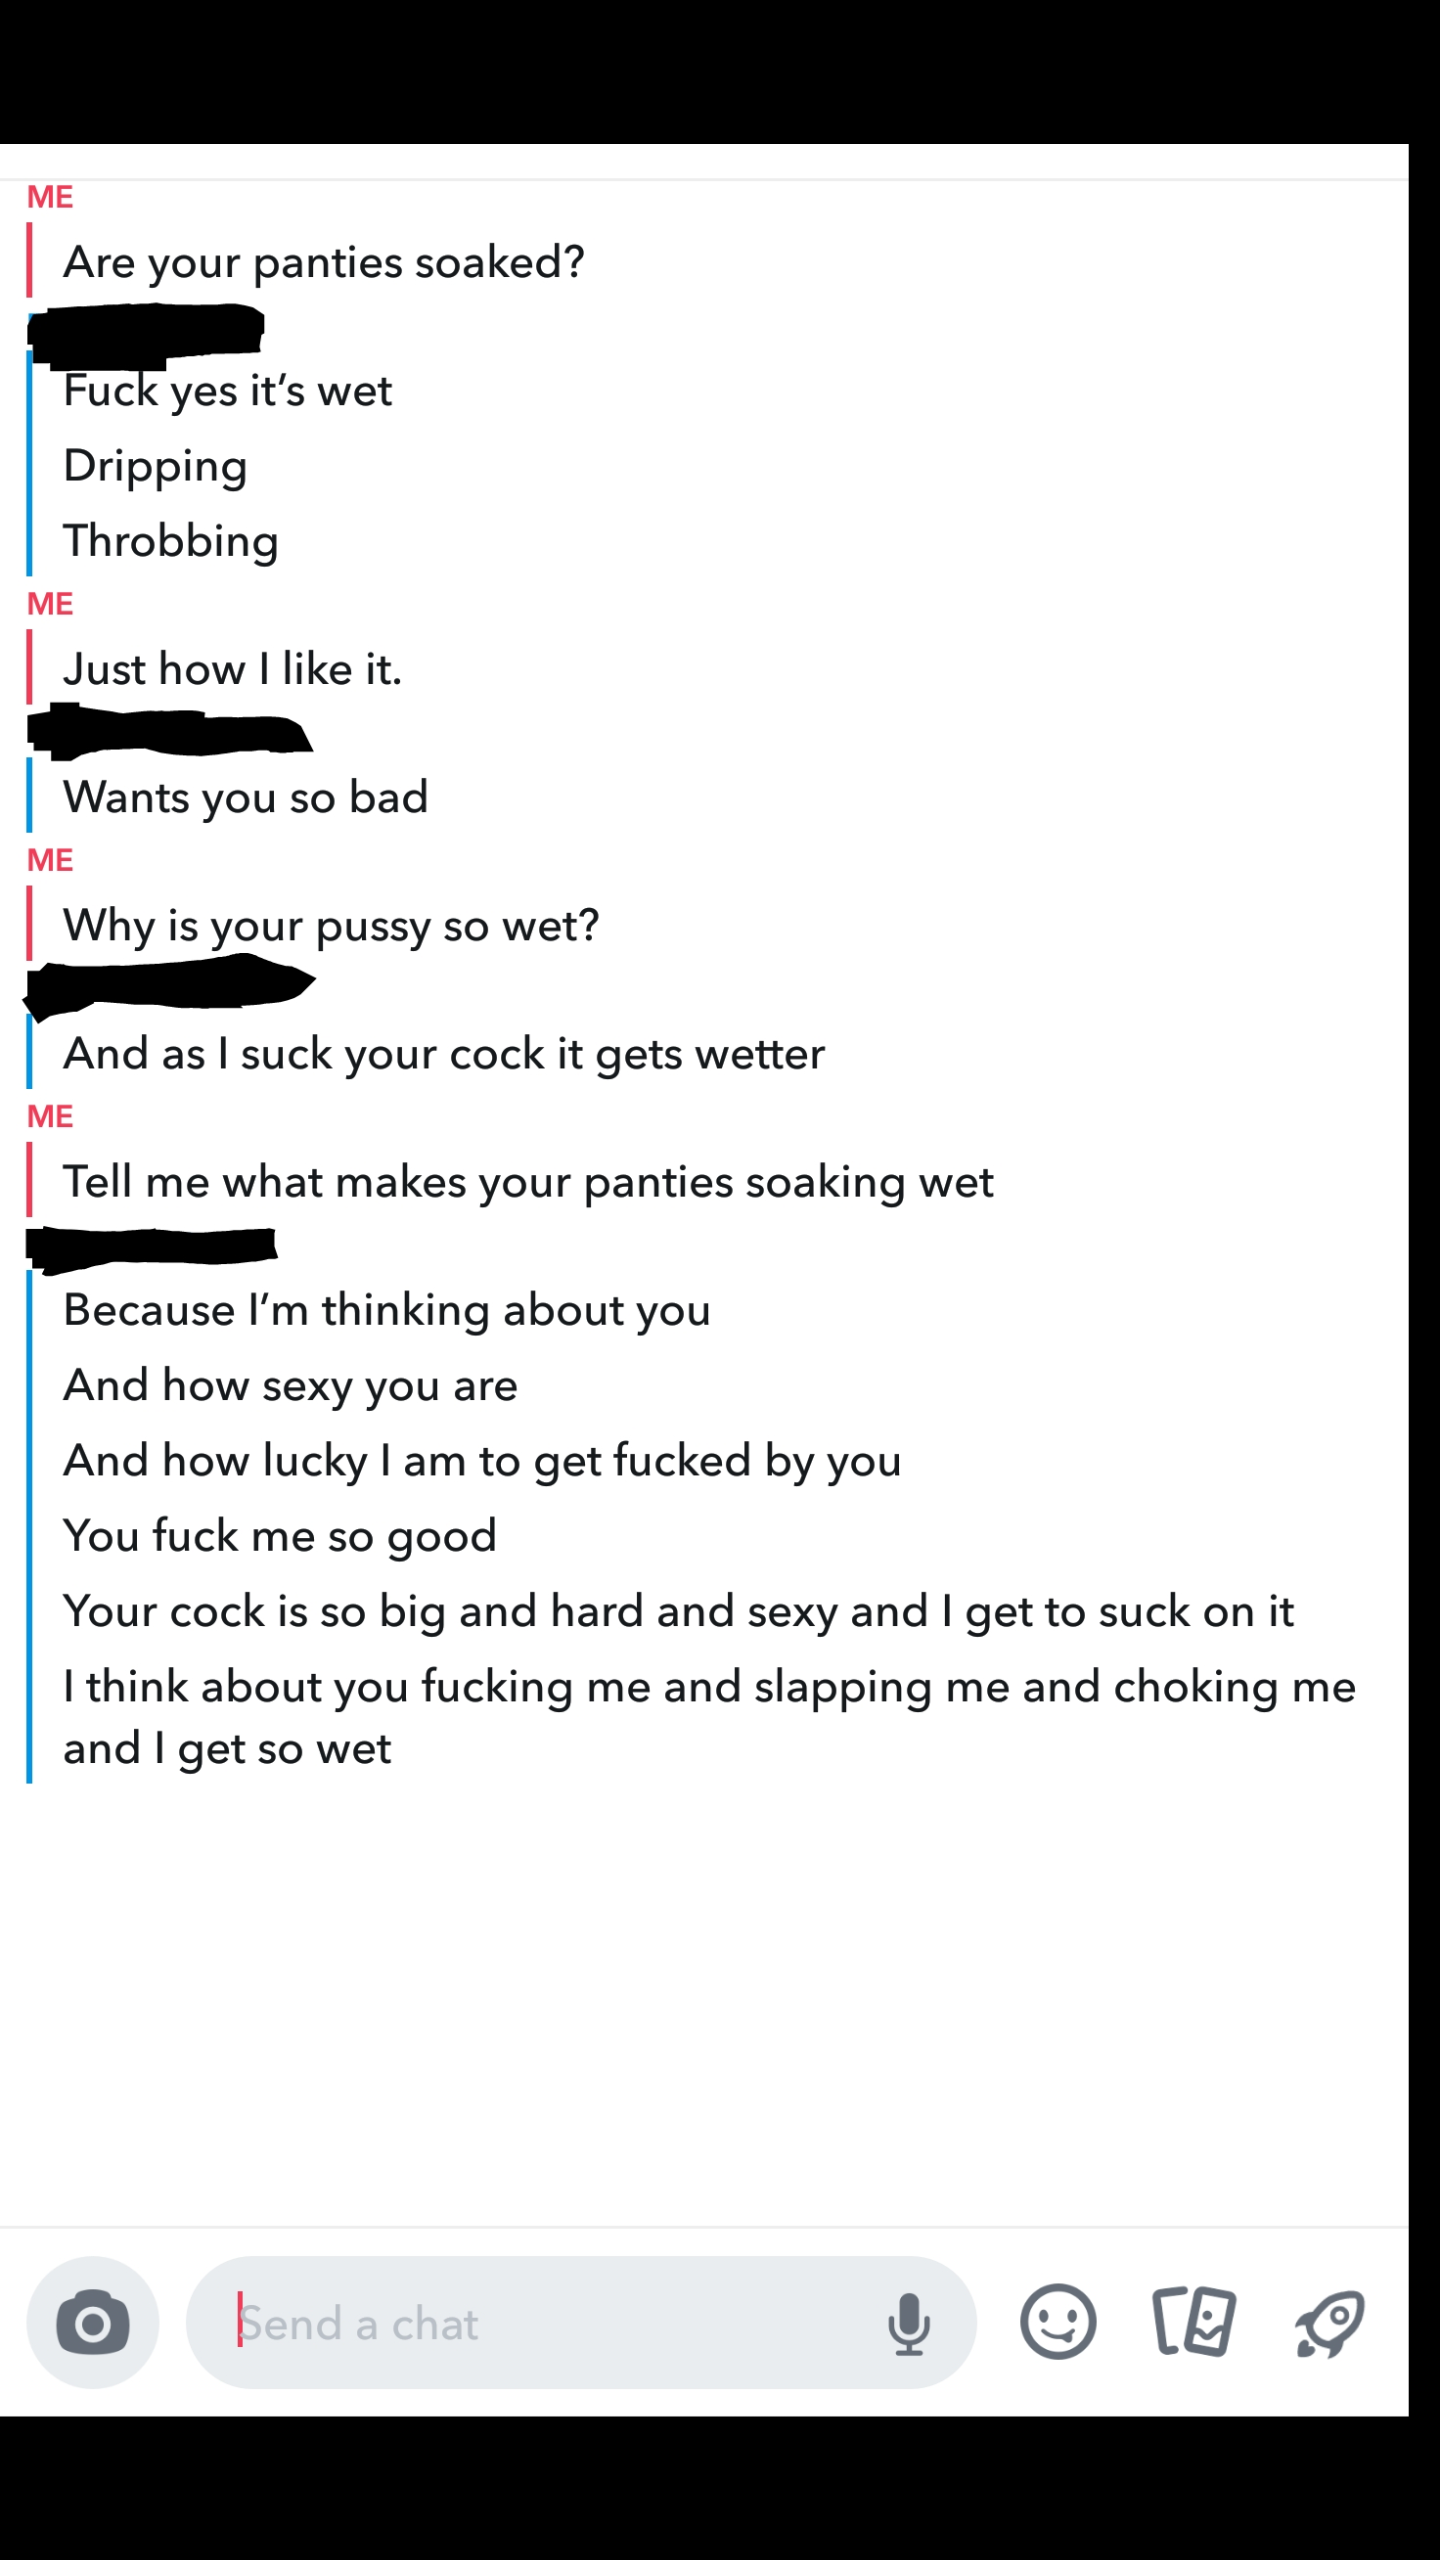Open the smiley emoji picker icon

coord(1058,2322)
